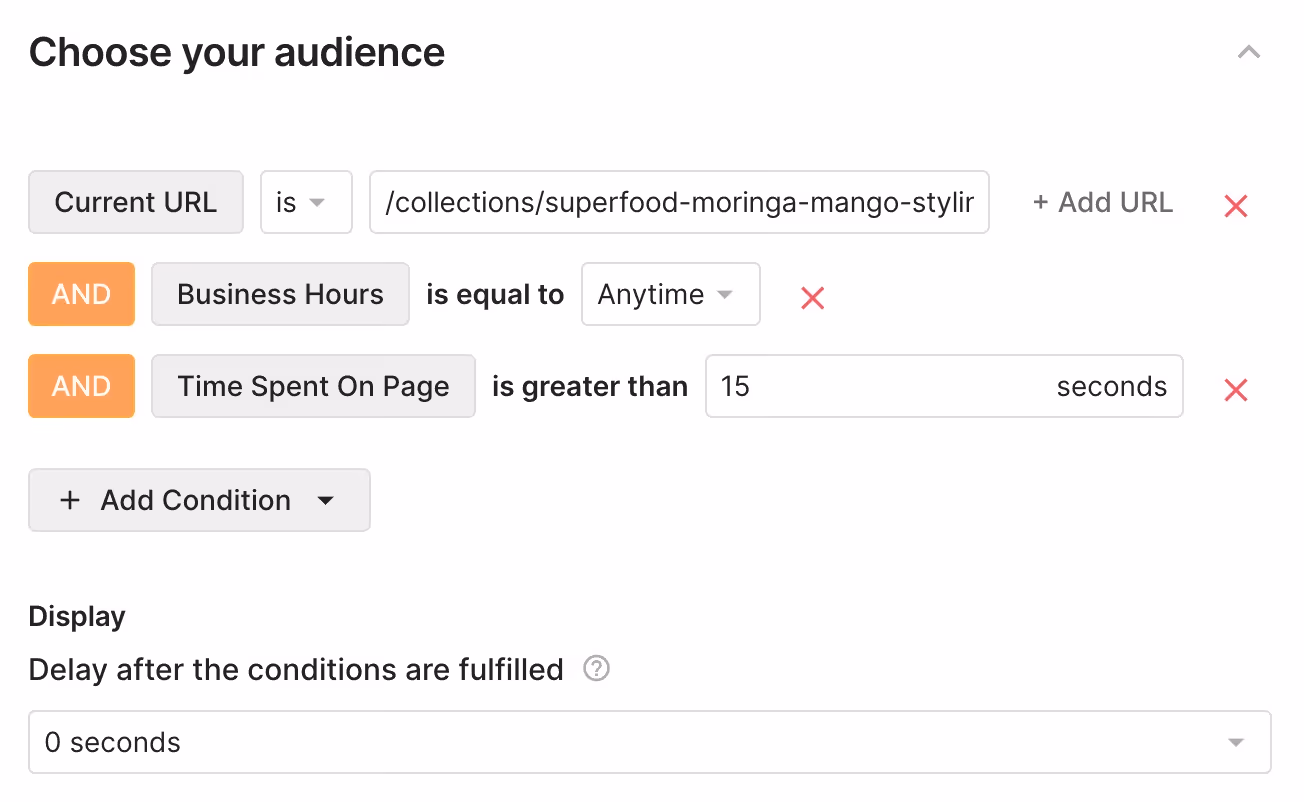Delete the Business Hours condition

(812, 298)
